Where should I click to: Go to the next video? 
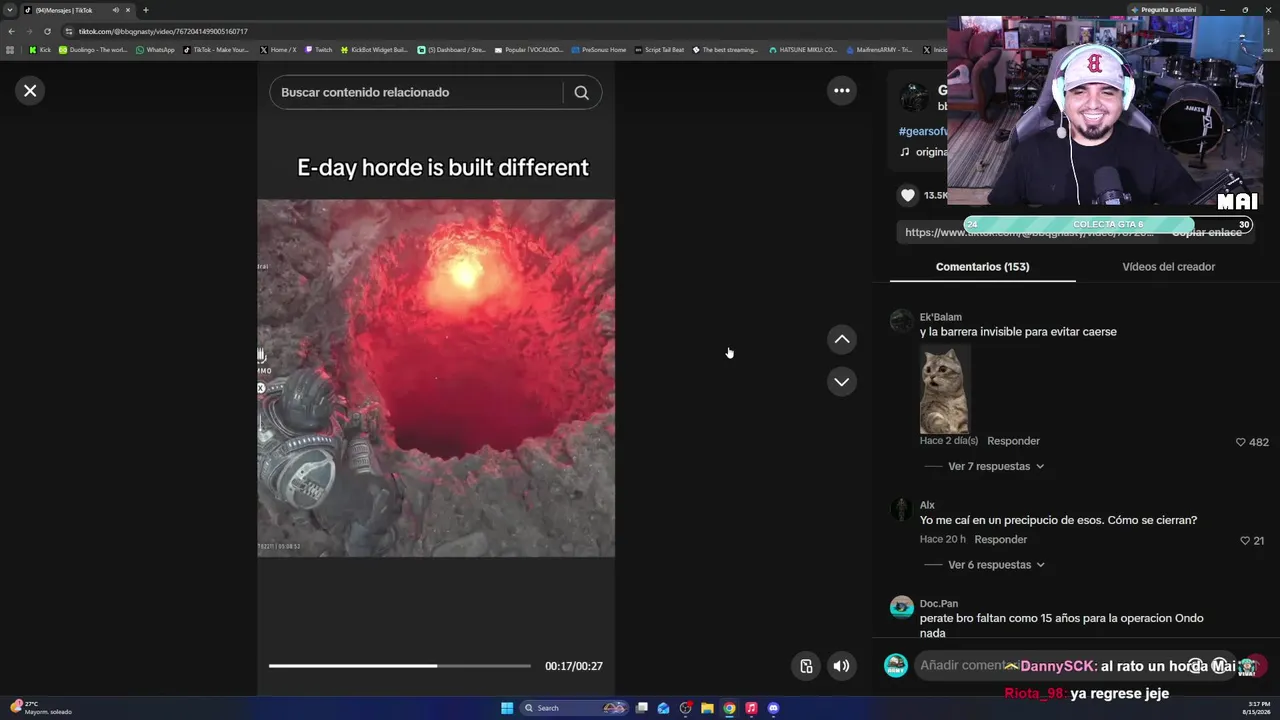coord(842,382)
